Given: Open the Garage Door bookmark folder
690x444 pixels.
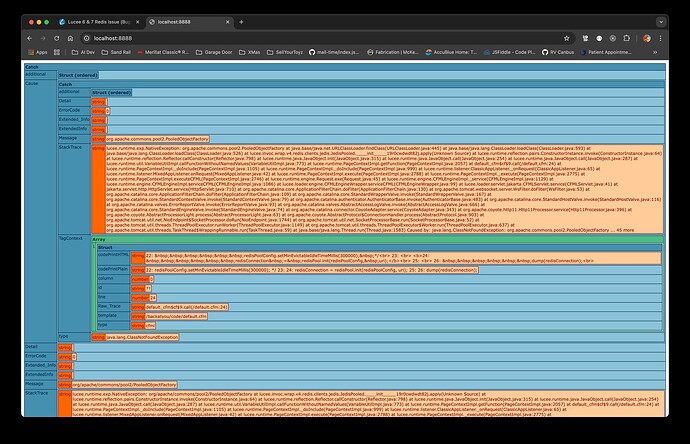Looking at the screenshot, I should tap(214, 52).
